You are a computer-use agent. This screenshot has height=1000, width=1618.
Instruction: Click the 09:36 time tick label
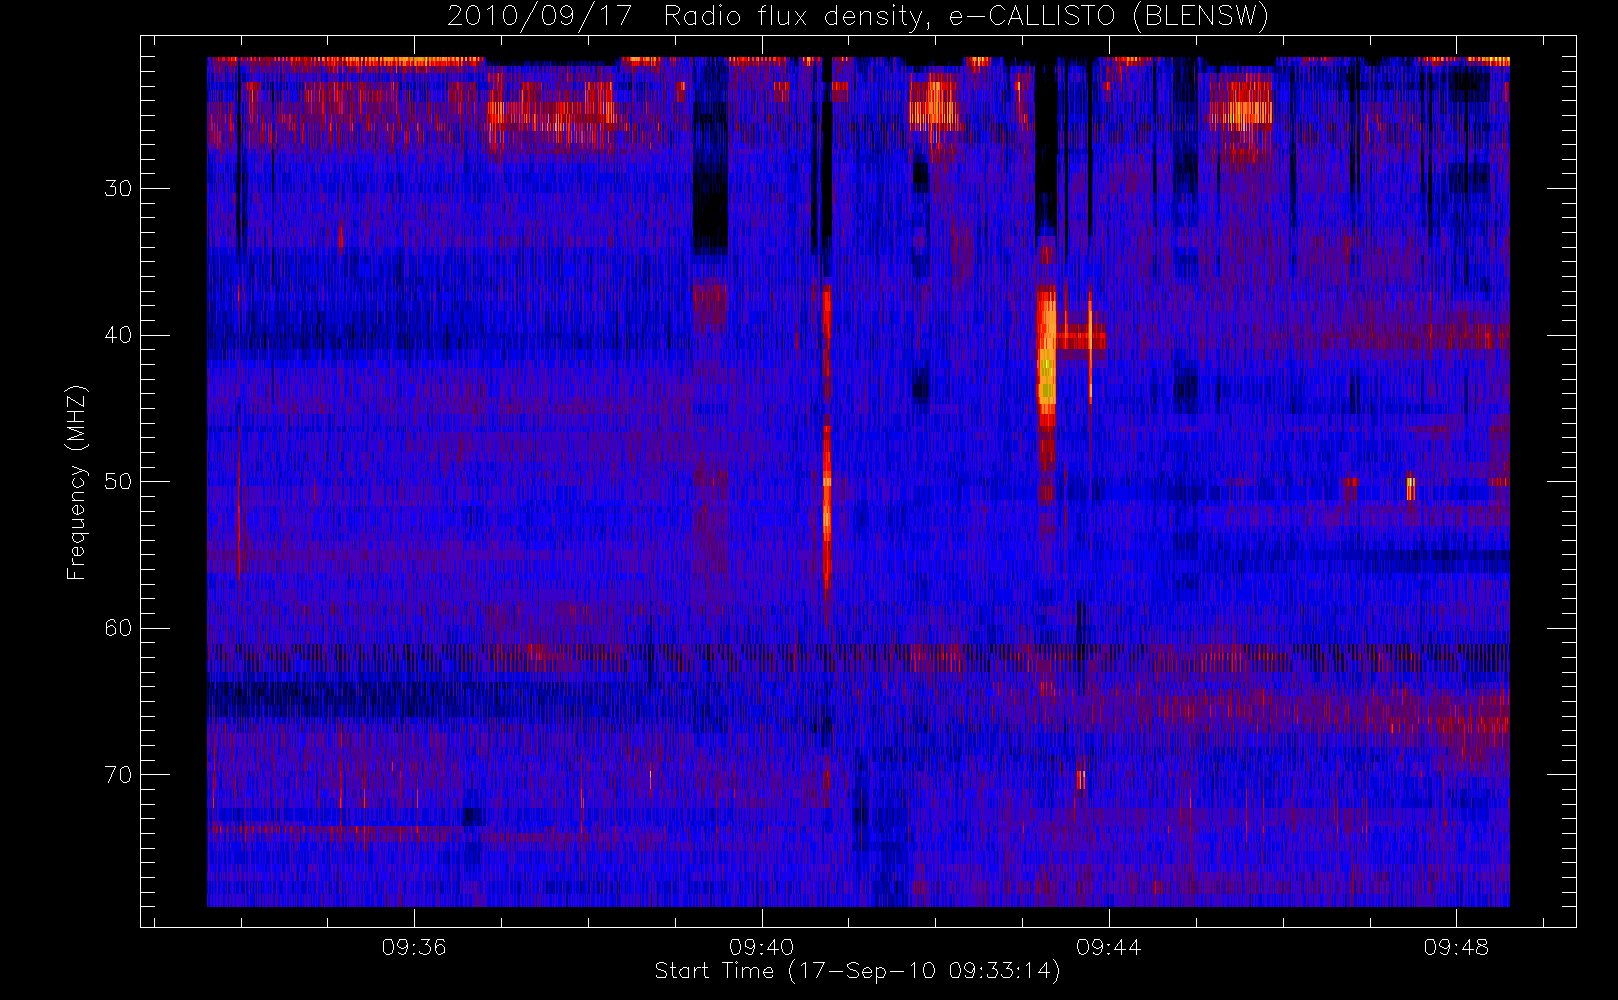414,947
